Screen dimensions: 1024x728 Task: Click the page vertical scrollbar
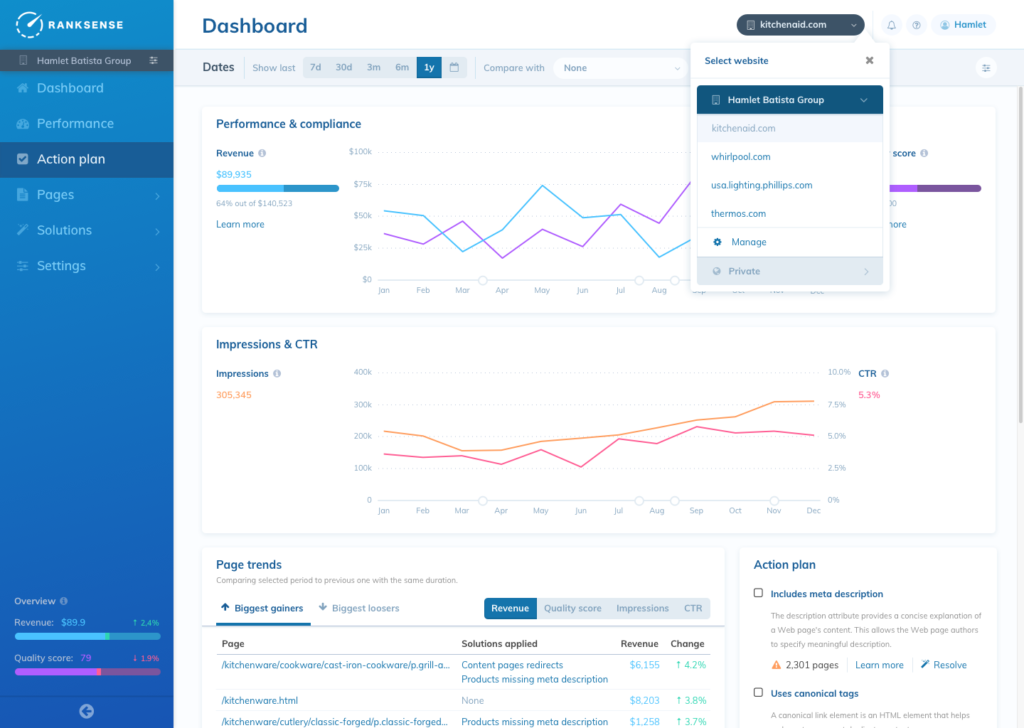click(1020, 255)
